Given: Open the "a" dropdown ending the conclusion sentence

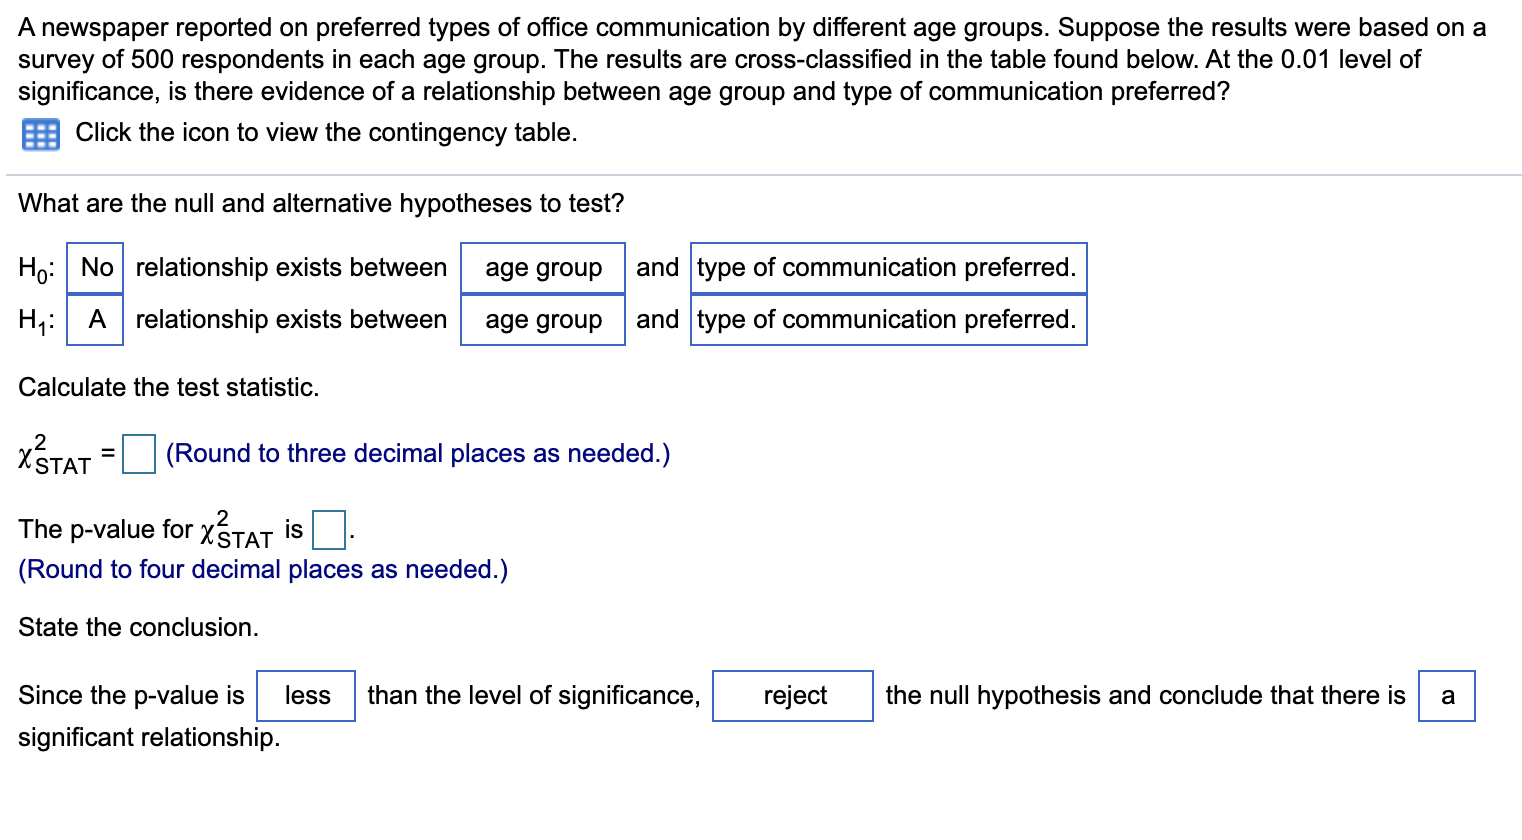Looking at the screenshot, I should click(x=1446, y=695).
